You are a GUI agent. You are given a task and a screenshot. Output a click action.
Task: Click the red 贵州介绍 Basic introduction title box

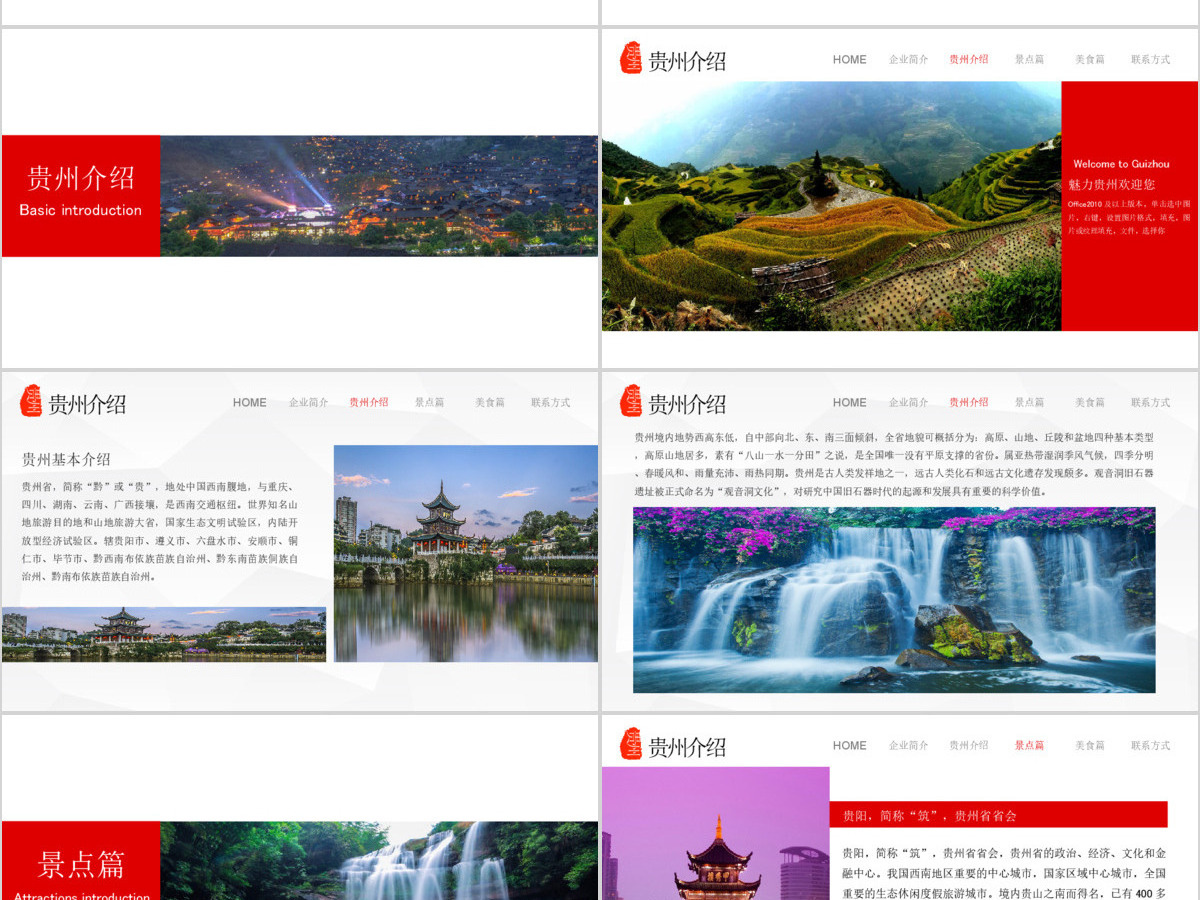click(81, 196)
